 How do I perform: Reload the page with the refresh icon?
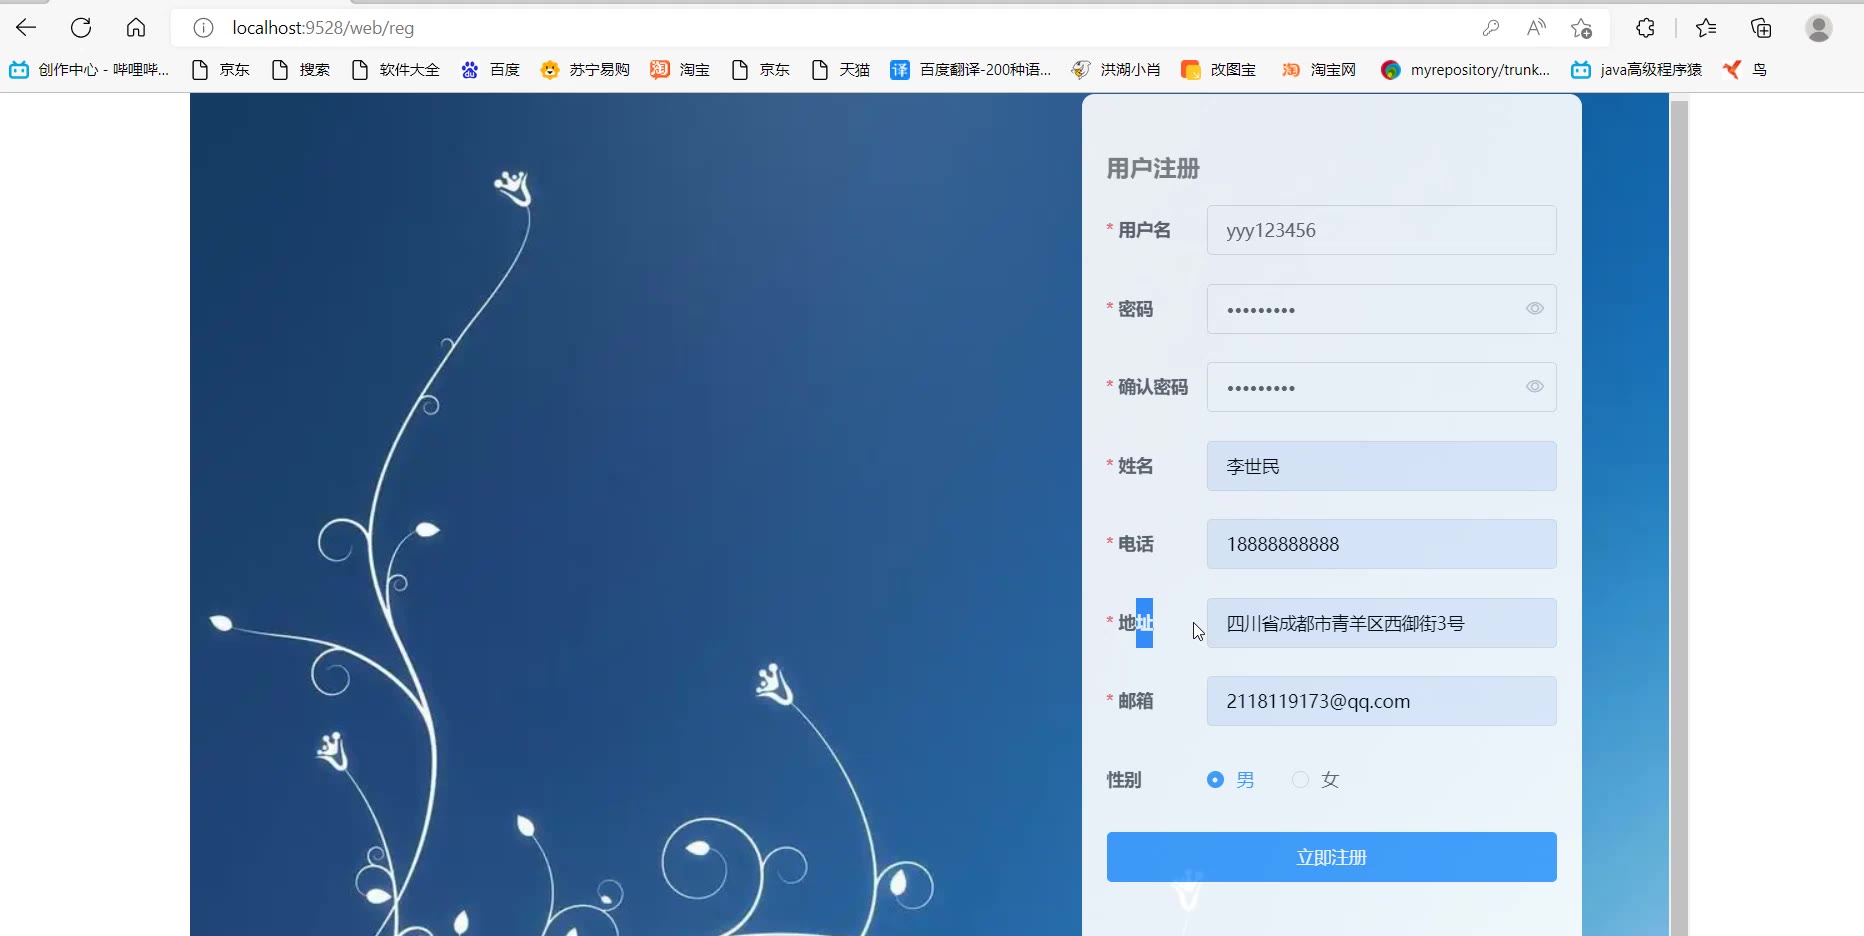(x=81, y=28)
